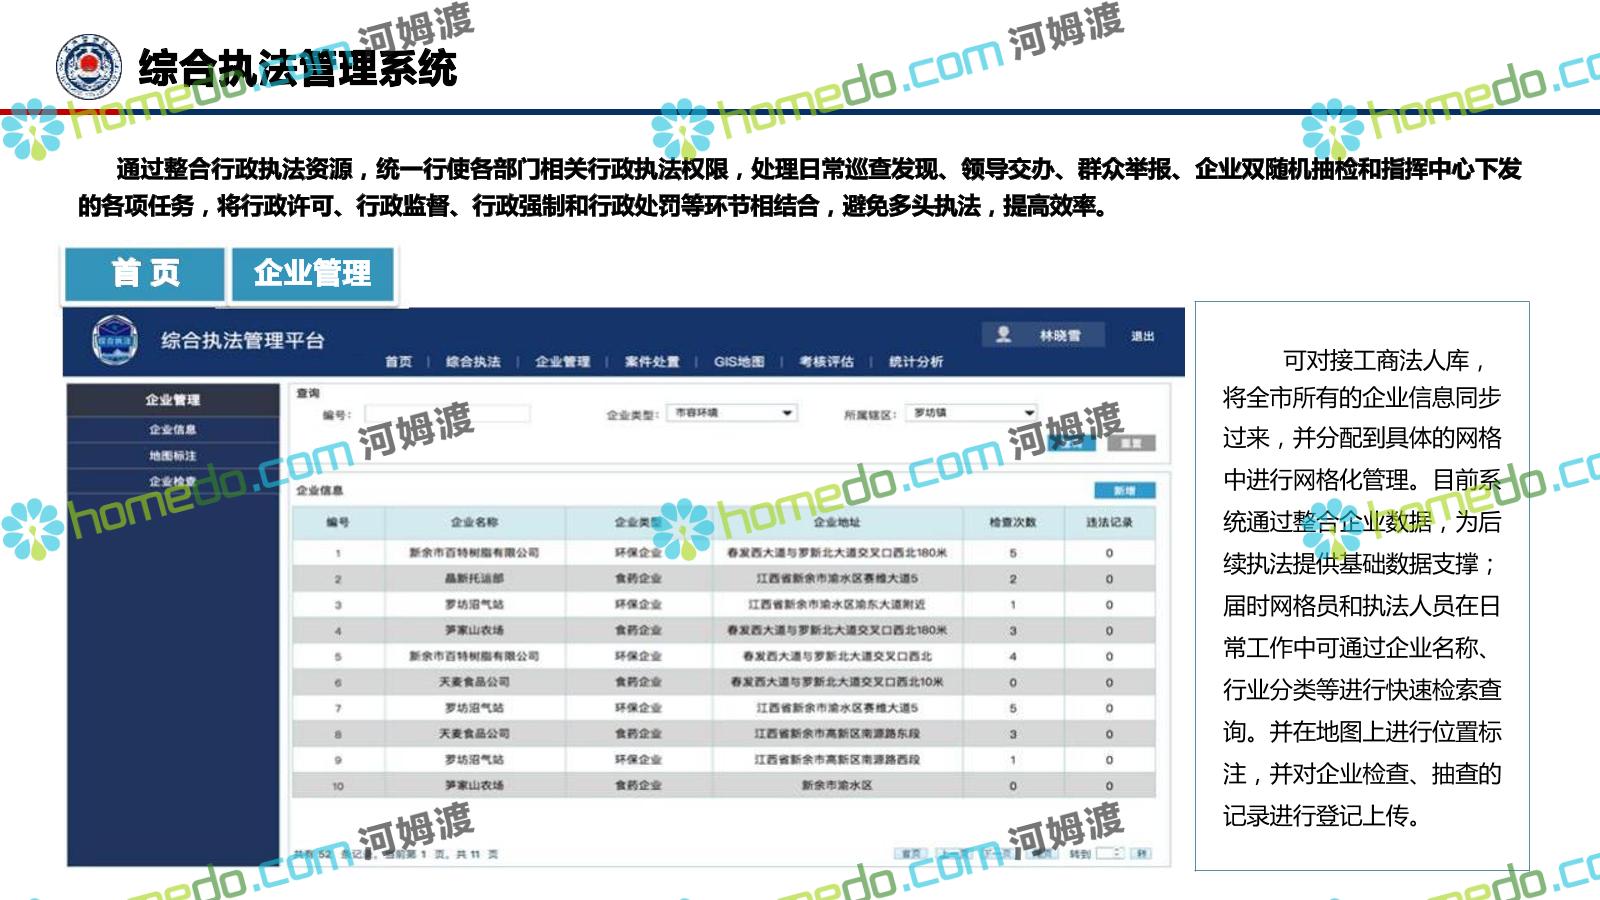
Task: Select 地图标注 in the left sidebar
Action: point(173,456)
